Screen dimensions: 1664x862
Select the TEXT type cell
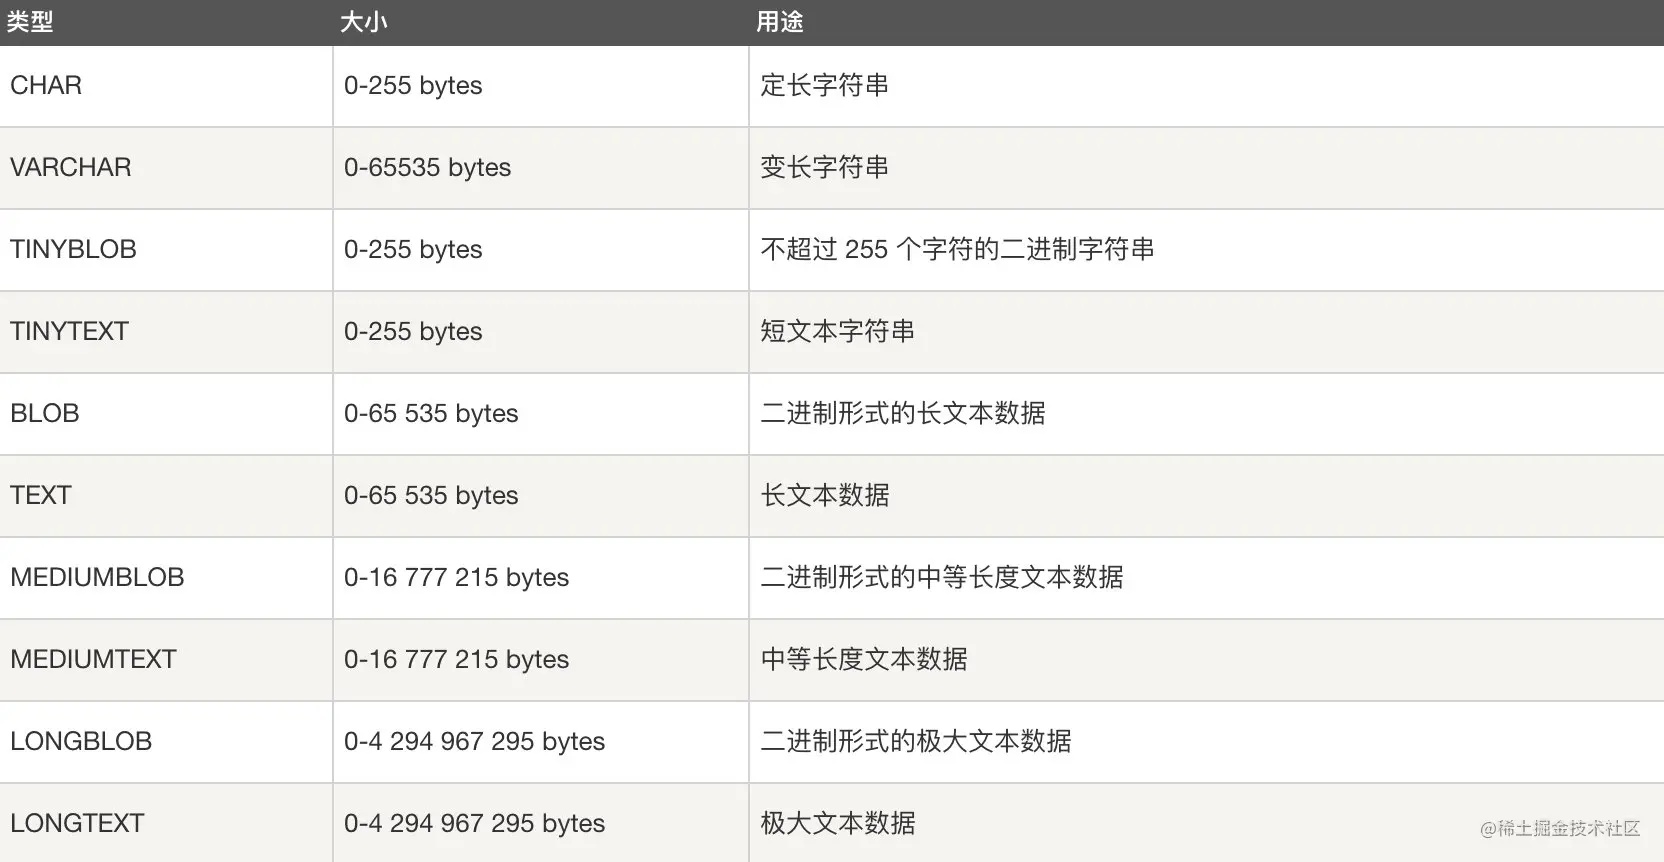click(x=40, y=496)
